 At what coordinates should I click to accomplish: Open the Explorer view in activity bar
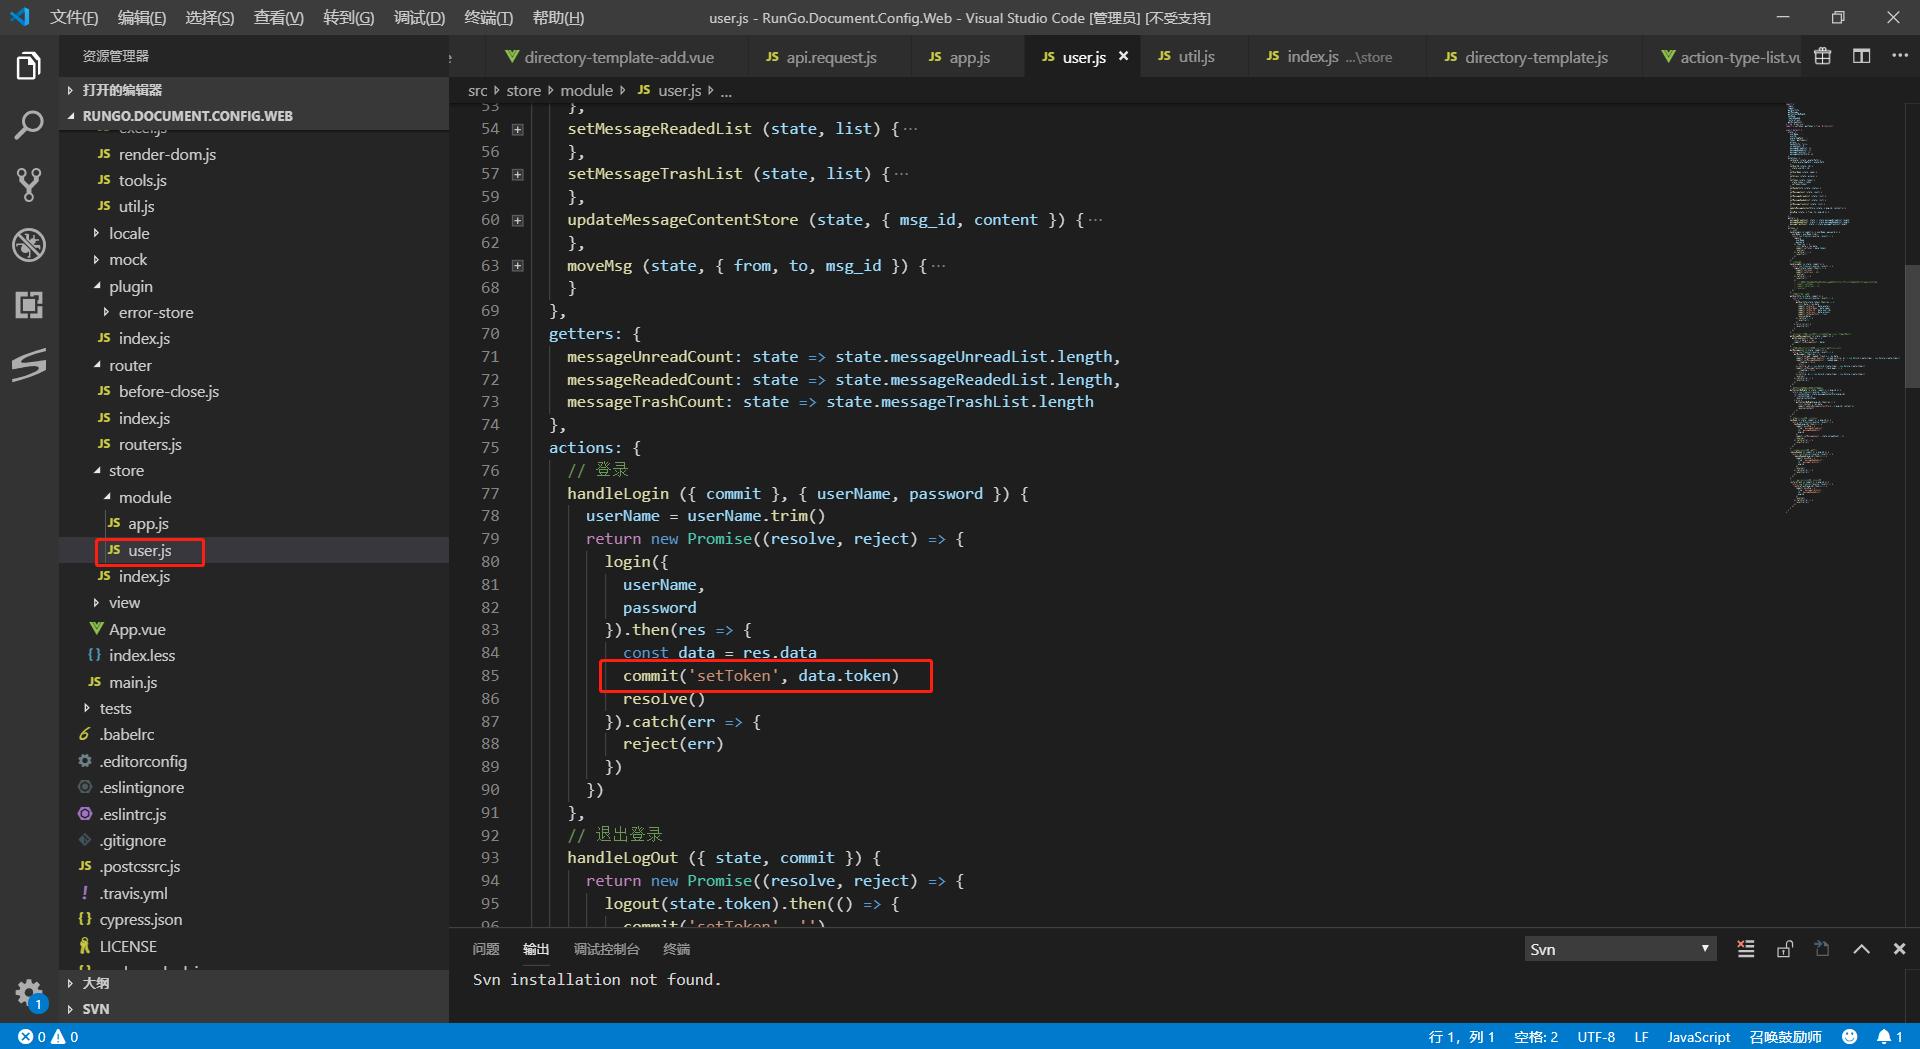(29, 66)
